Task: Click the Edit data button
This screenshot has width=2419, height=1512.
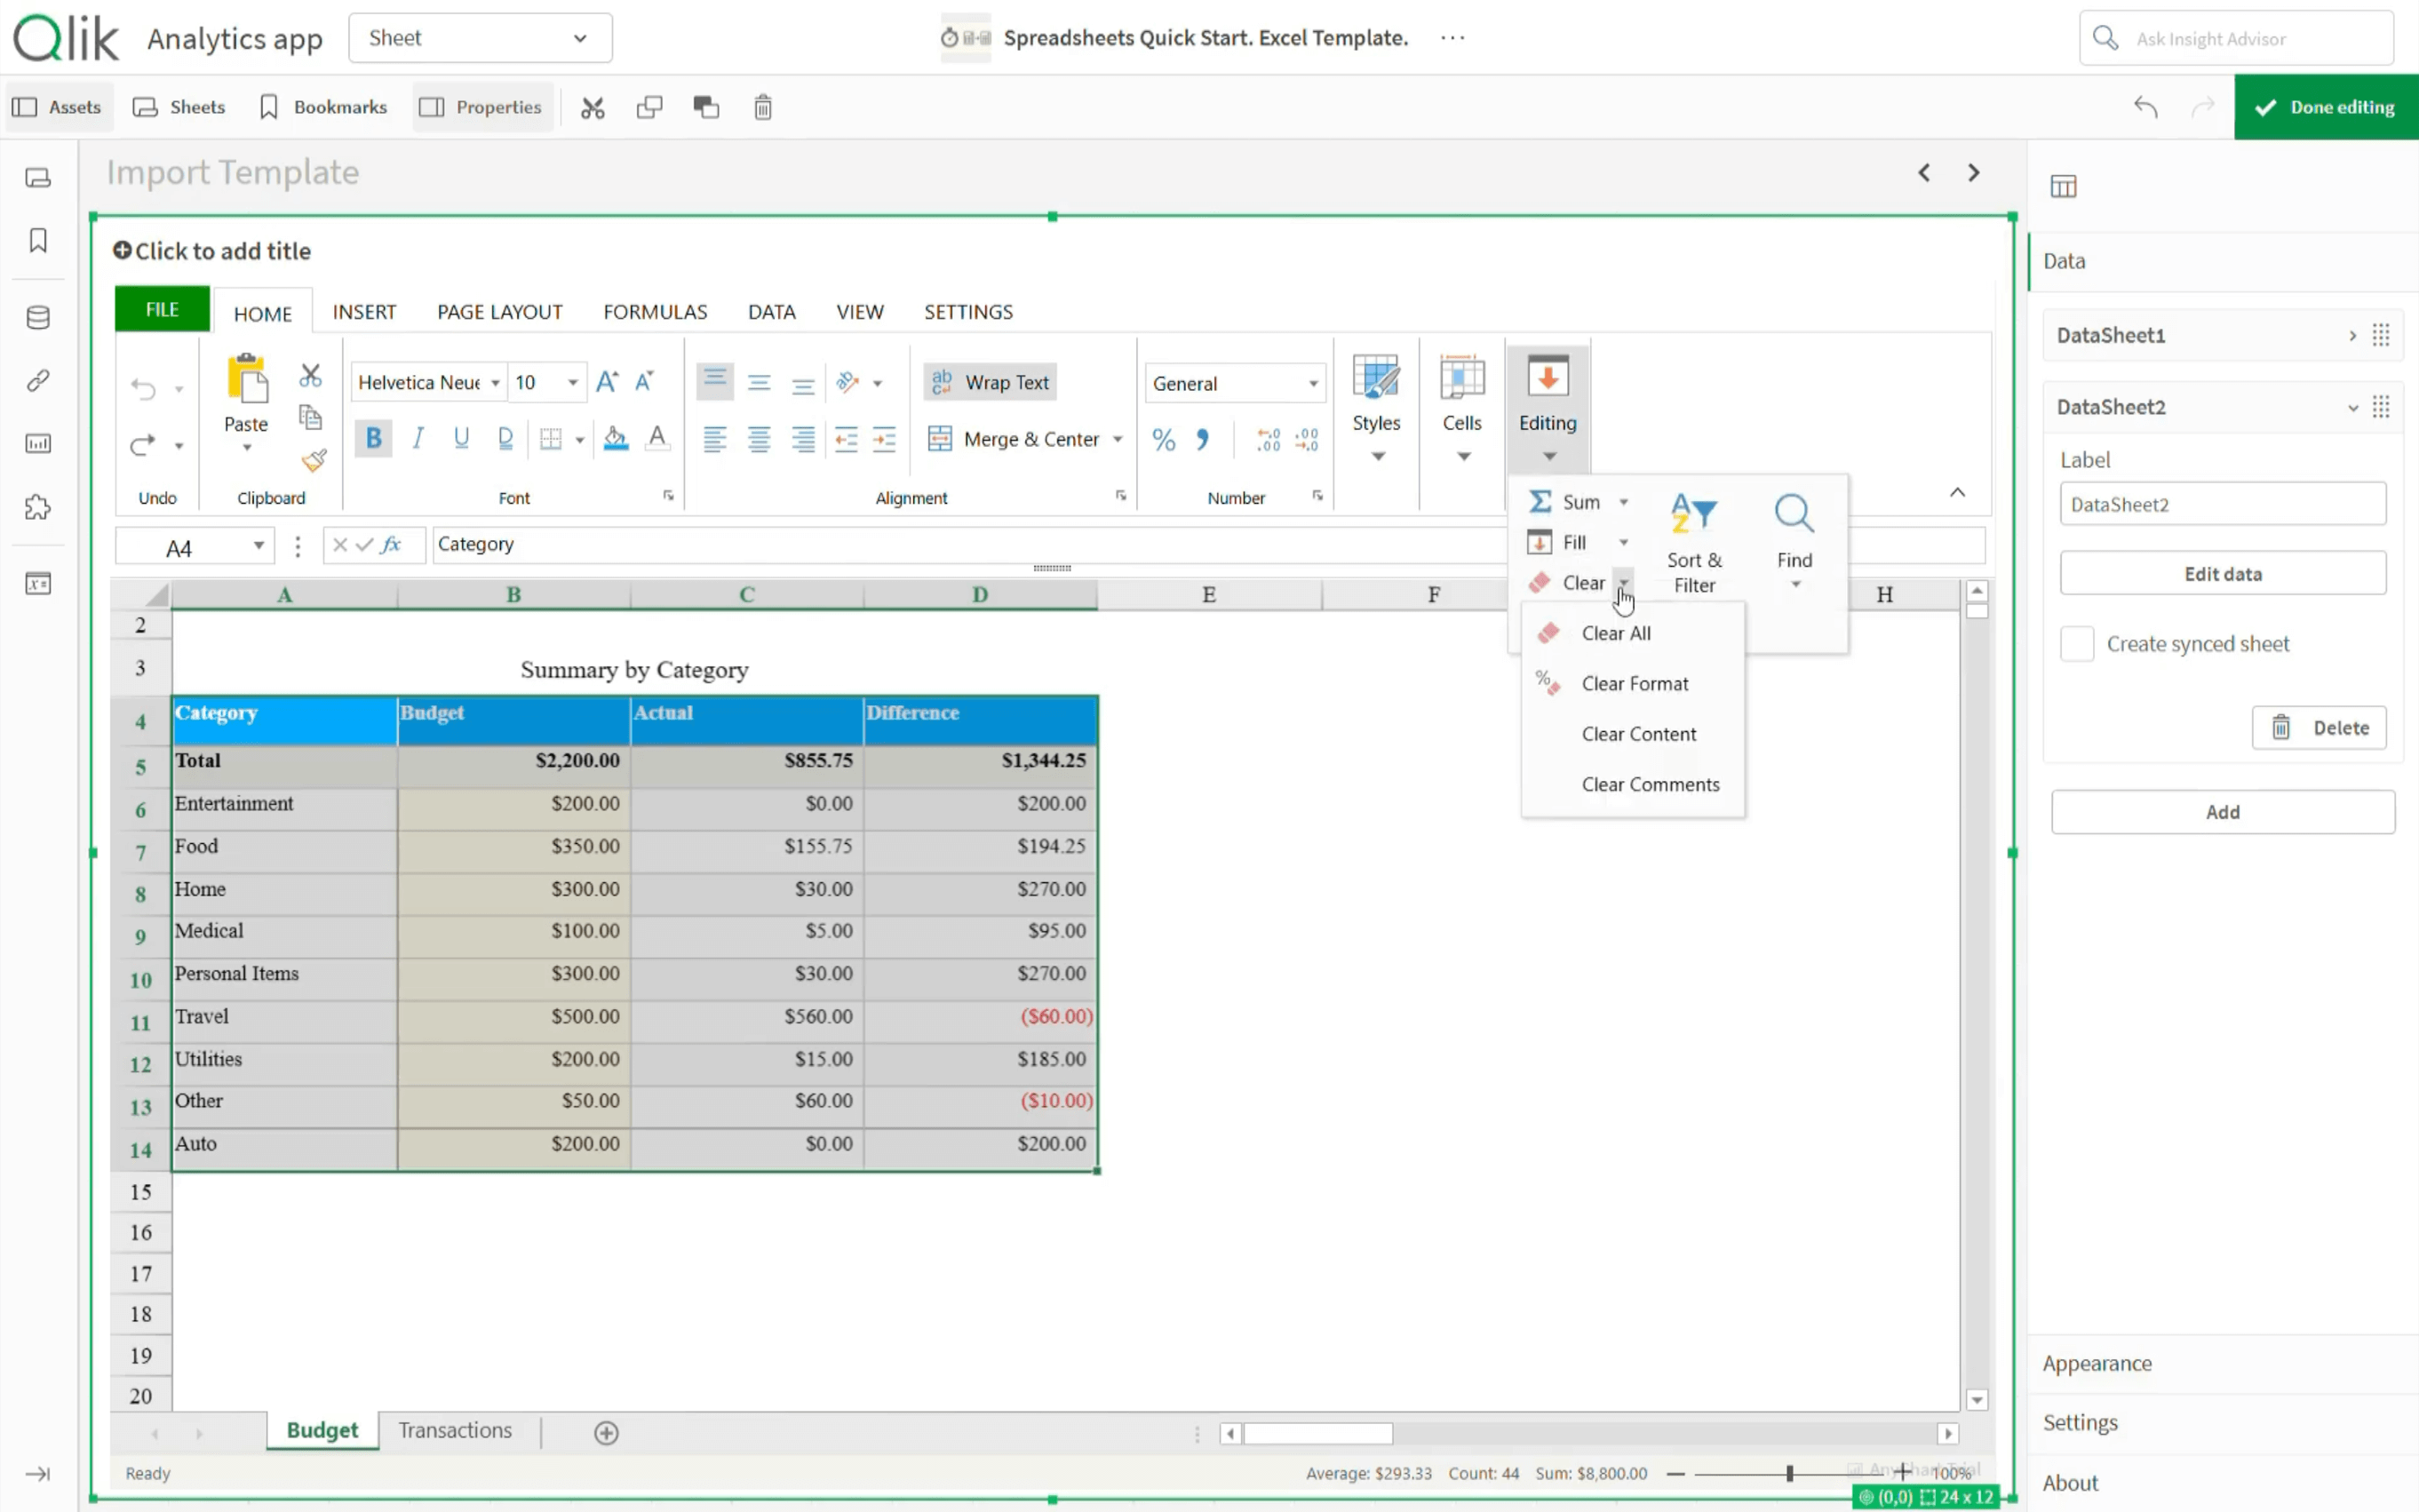Action: 2221,574
